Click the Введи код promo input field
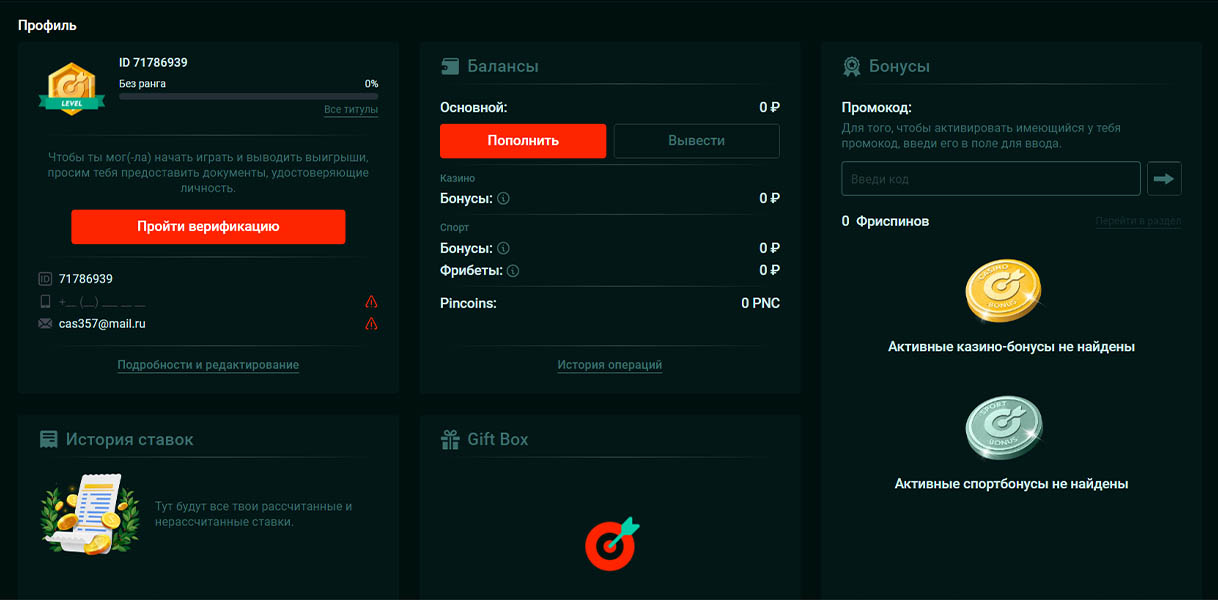Image resolution: width=1218 pixels, height=600 pixels. pos(990,179)
